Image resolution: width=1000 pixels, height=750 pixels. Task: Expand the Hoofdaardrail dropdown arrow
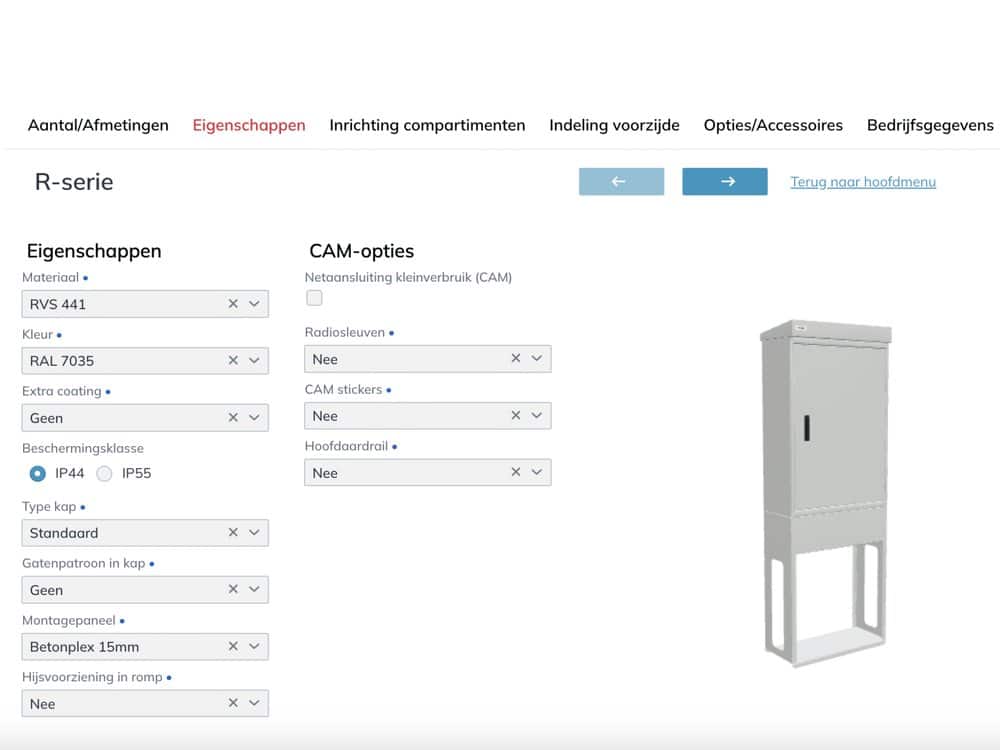pyautogui.click(x=537, y=472)
